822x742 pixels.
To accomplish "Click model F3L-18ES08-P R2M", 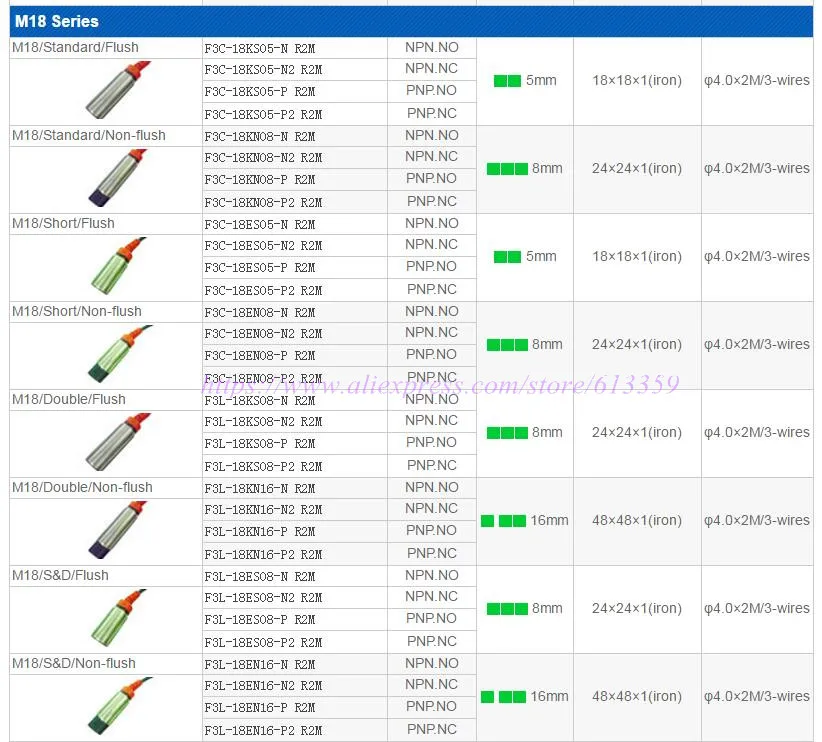I will coord(260,620).
